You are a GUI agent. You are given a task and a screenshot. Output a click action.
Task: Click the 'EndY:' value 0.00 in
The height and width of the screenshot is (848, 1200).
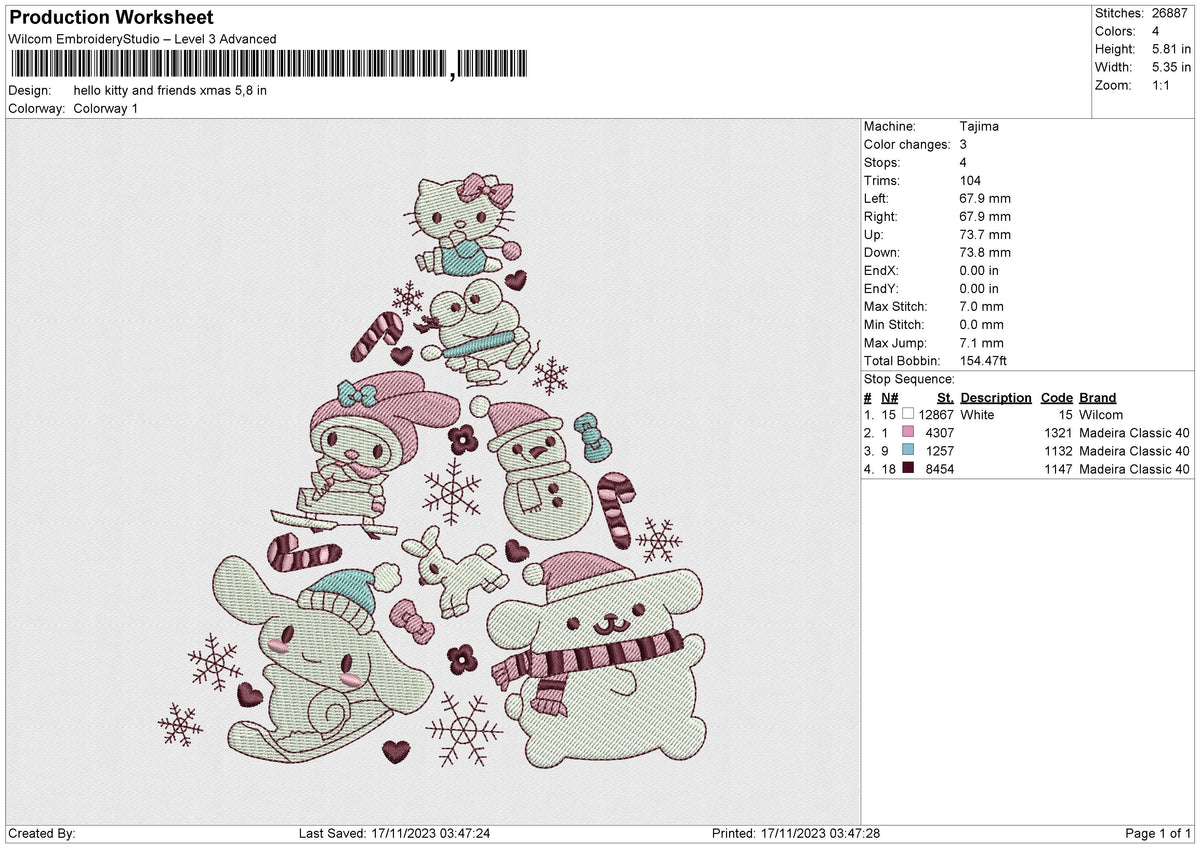tap(979, 288)
